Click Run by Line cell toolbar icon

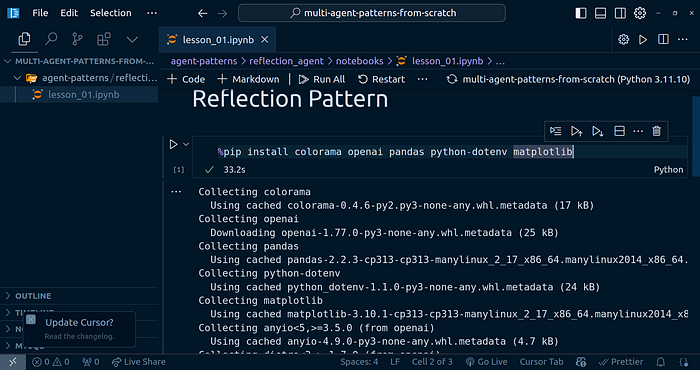[x=556, y=131]
